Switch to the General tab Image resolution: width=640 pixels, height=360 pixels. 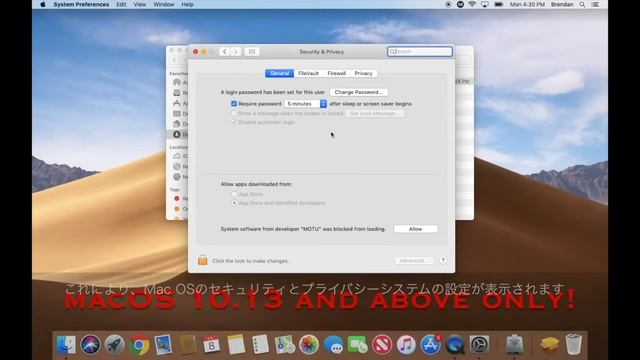280,73
